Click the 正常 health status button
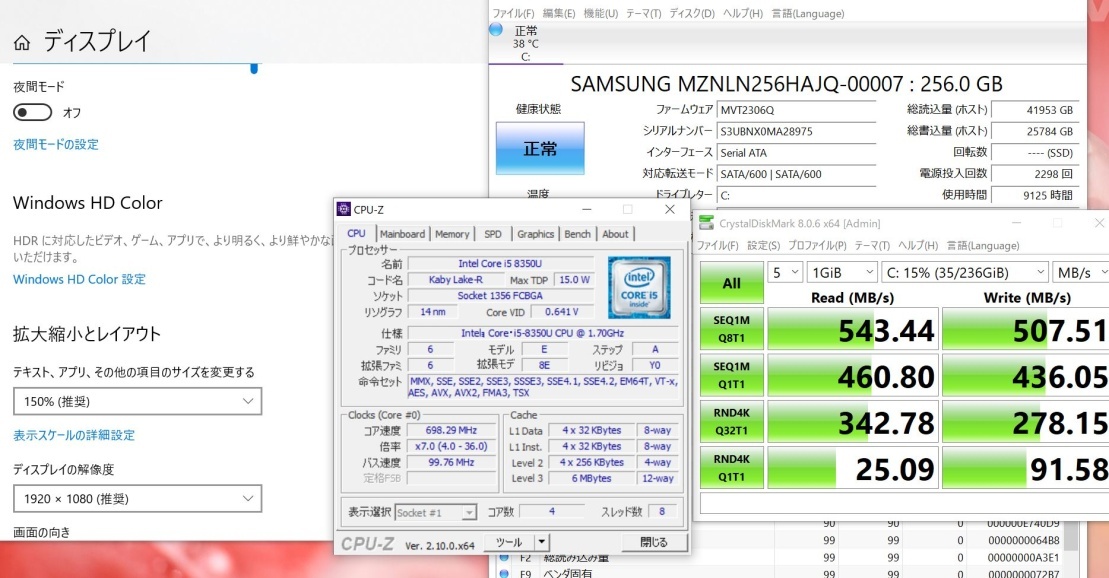 point(540,149)
